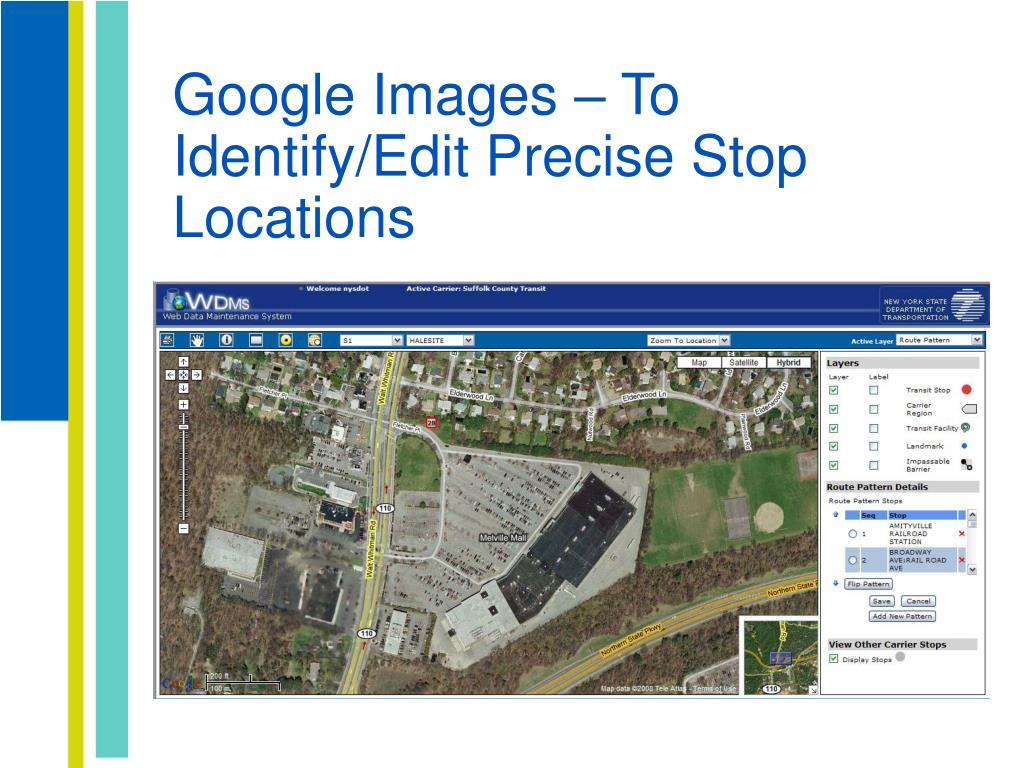Viewport: 1024px width, 768px height.
Task: Click the up arrow above stop list
Action: 835,515
